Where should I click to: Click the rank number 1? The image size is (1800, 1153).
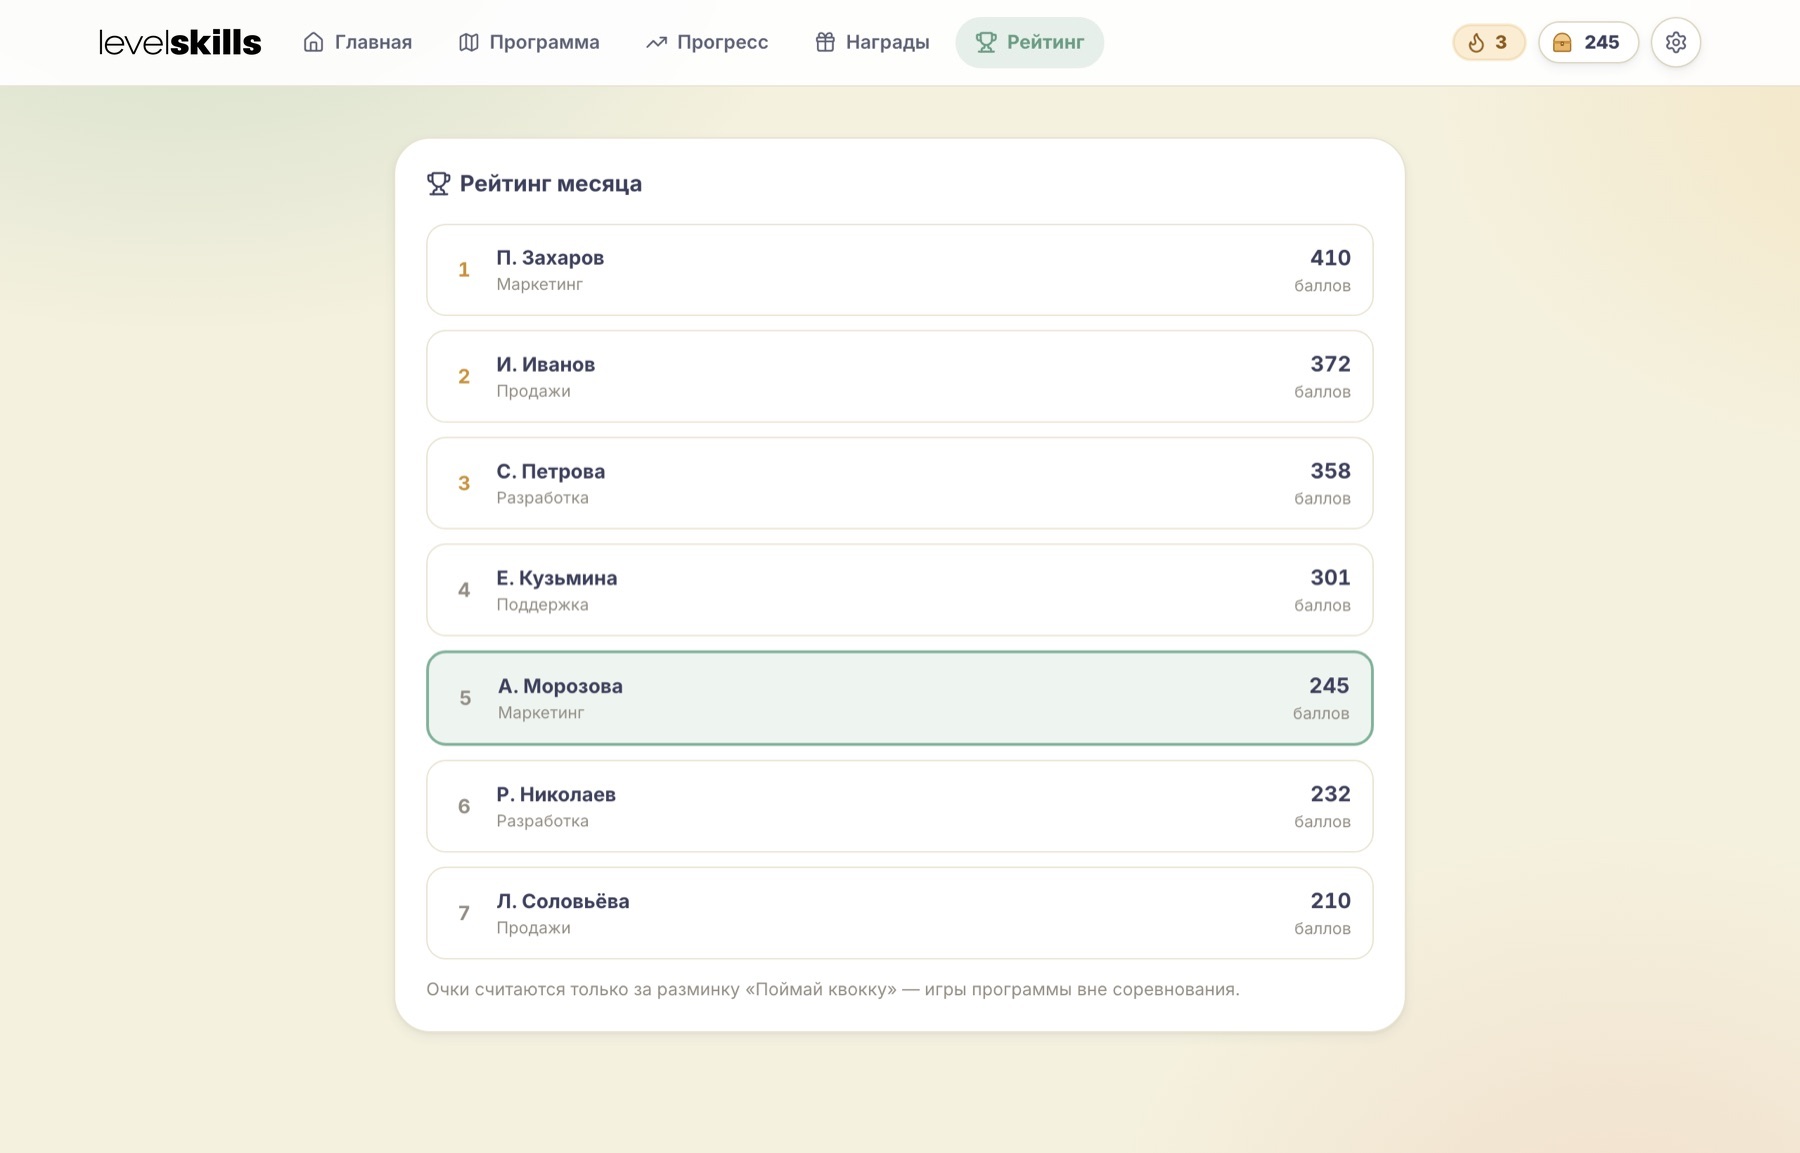464,270
